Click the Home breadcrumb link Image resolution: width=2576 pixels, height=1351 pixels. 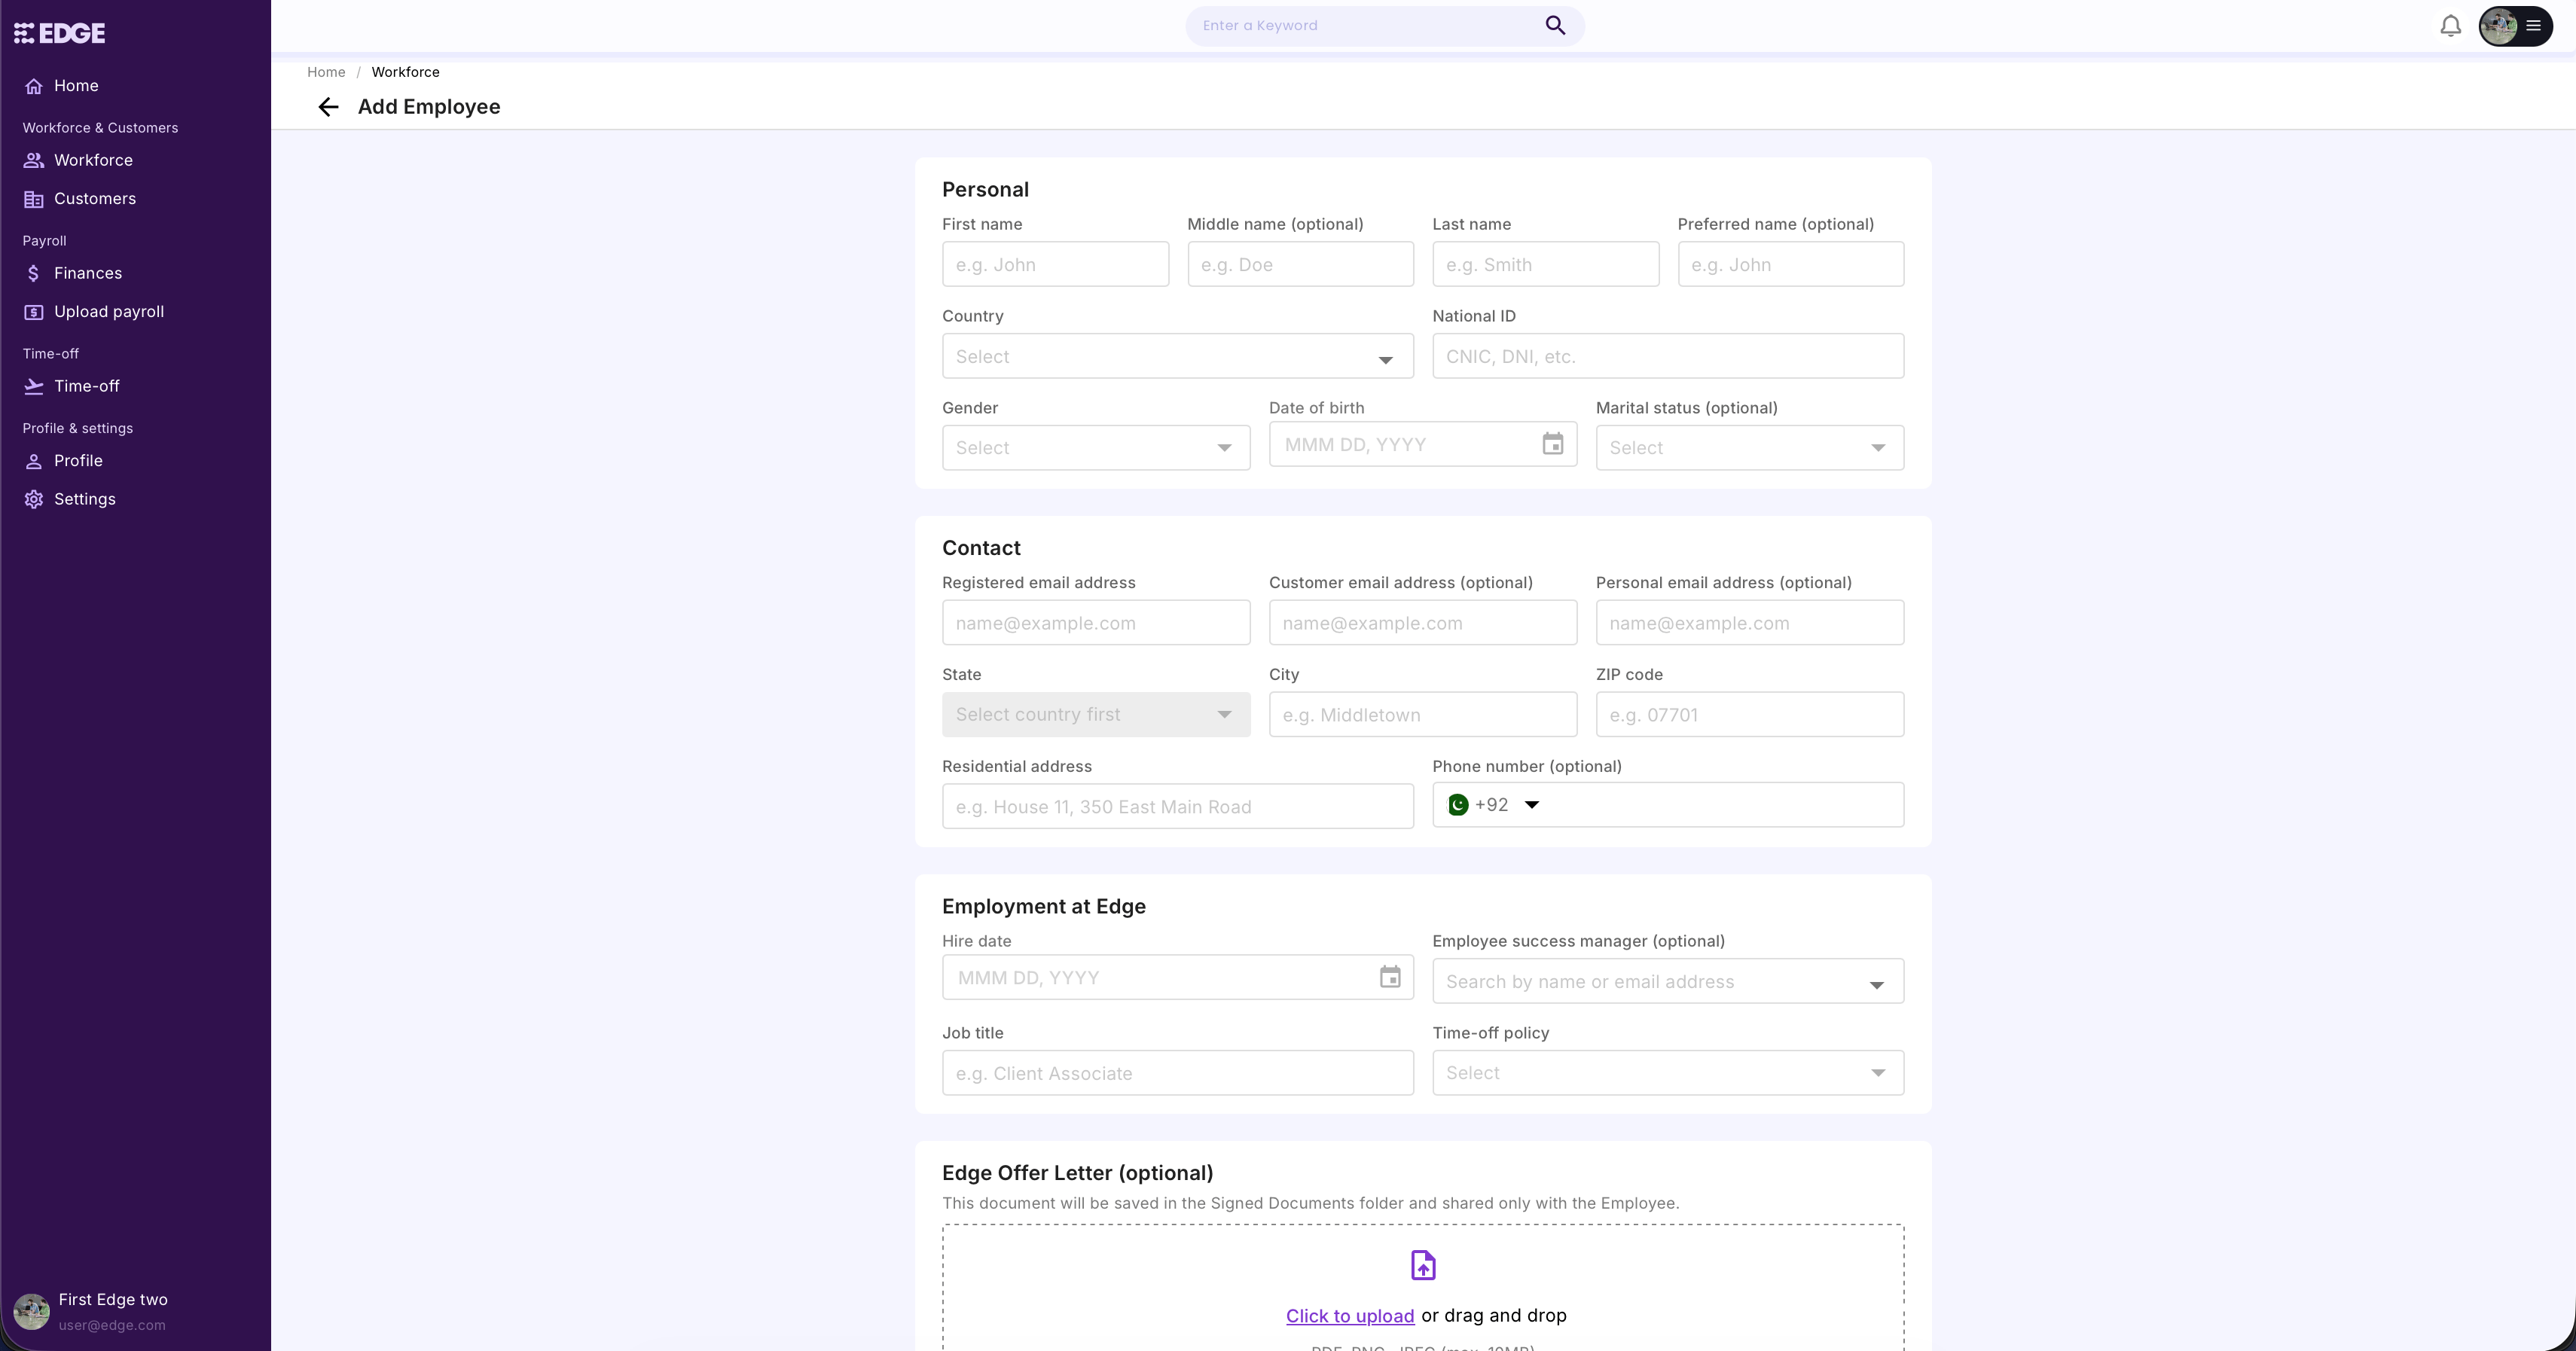(326, 72)
